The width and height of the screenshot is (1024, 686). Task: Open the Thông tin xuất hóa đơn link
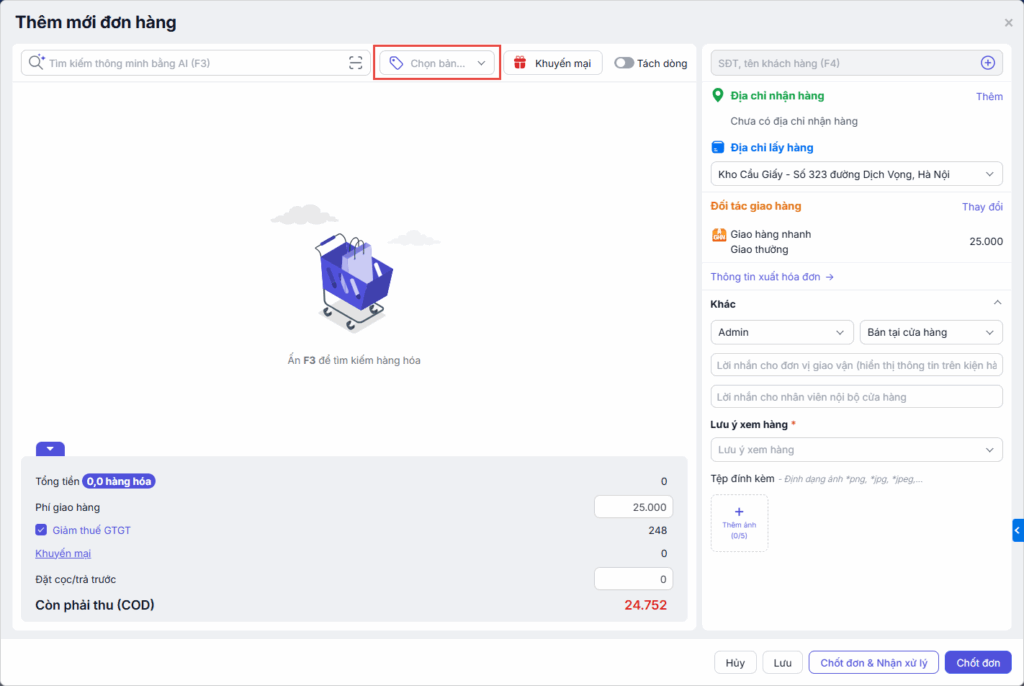pos(772,277)
